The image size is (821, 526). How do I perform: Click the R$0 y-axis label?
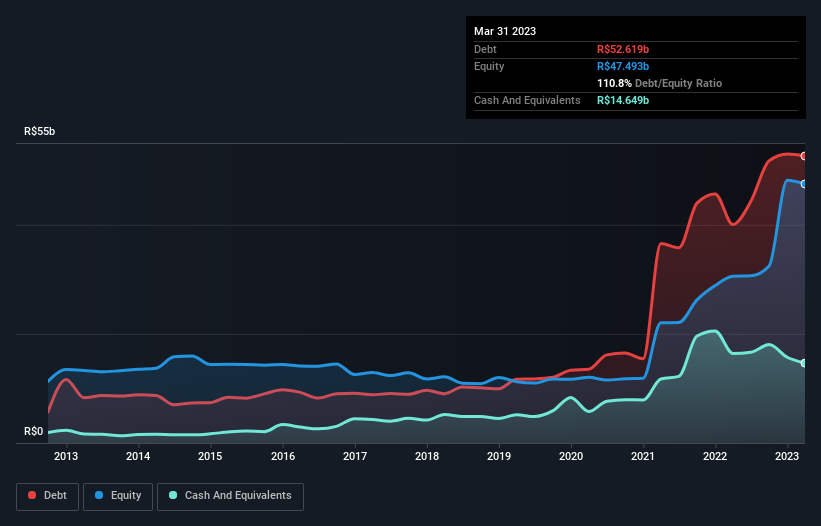34,432
